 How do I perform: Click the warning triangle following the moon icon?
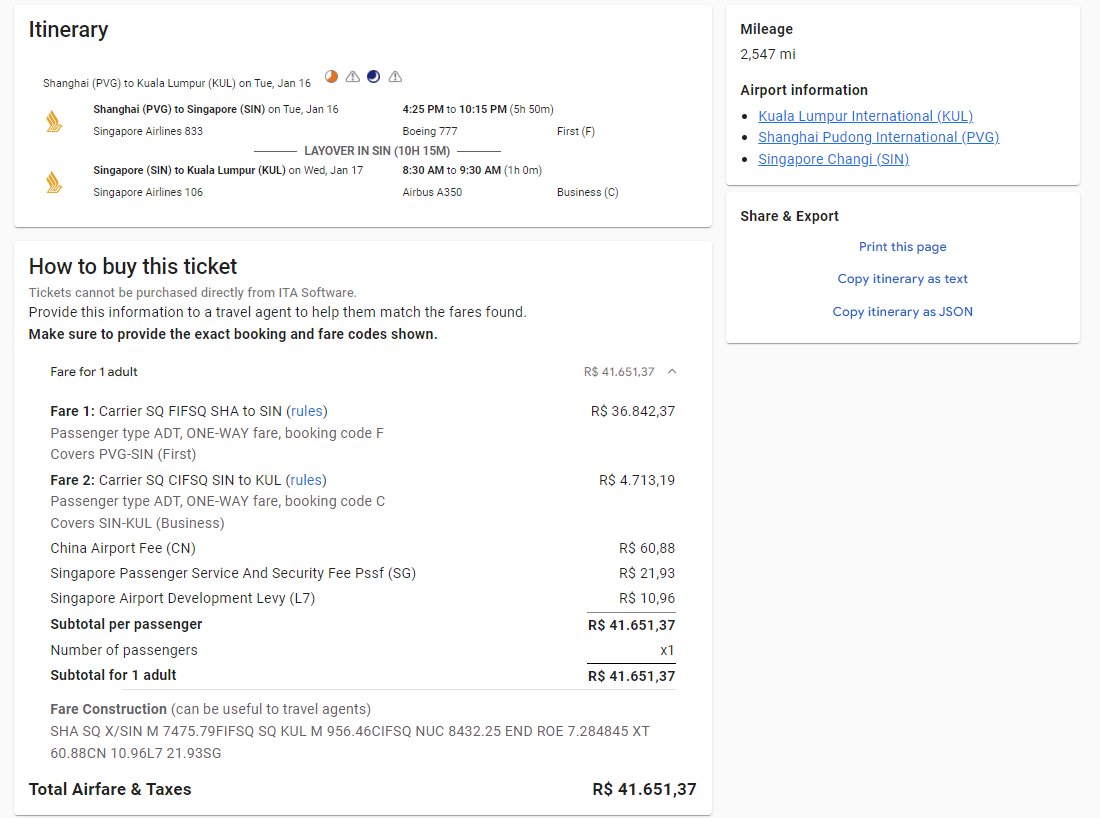(x=396, y=76)
